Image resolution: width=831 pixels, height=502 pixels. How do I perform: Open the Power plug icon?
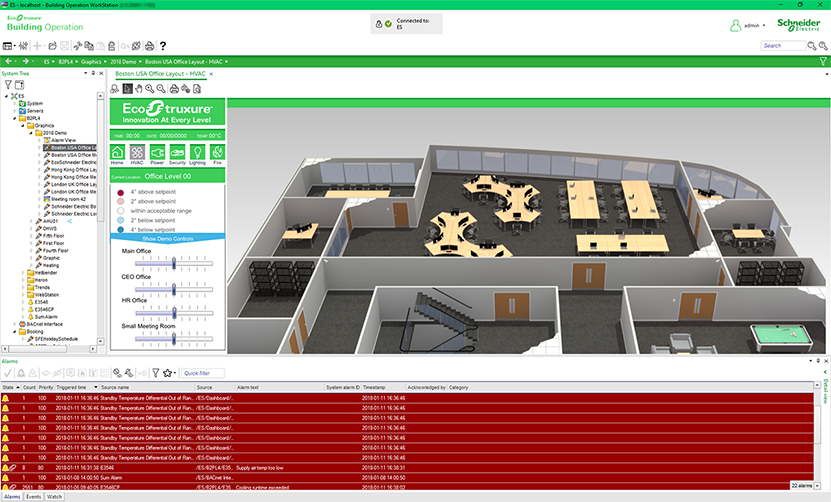tap(157, 152)
